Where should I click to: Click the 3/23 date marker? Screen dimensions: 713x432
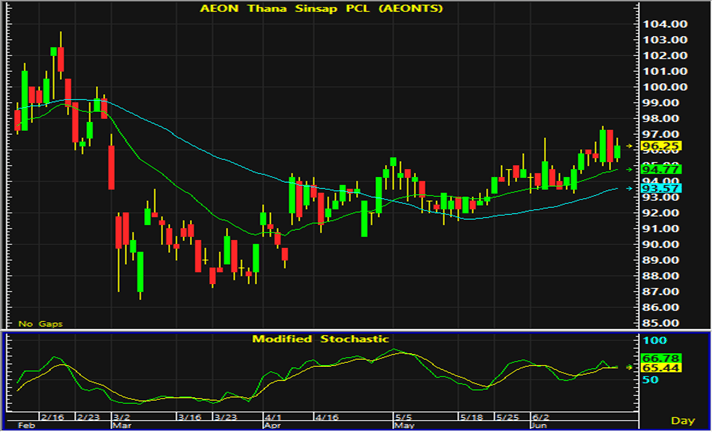tap(226, 417)
